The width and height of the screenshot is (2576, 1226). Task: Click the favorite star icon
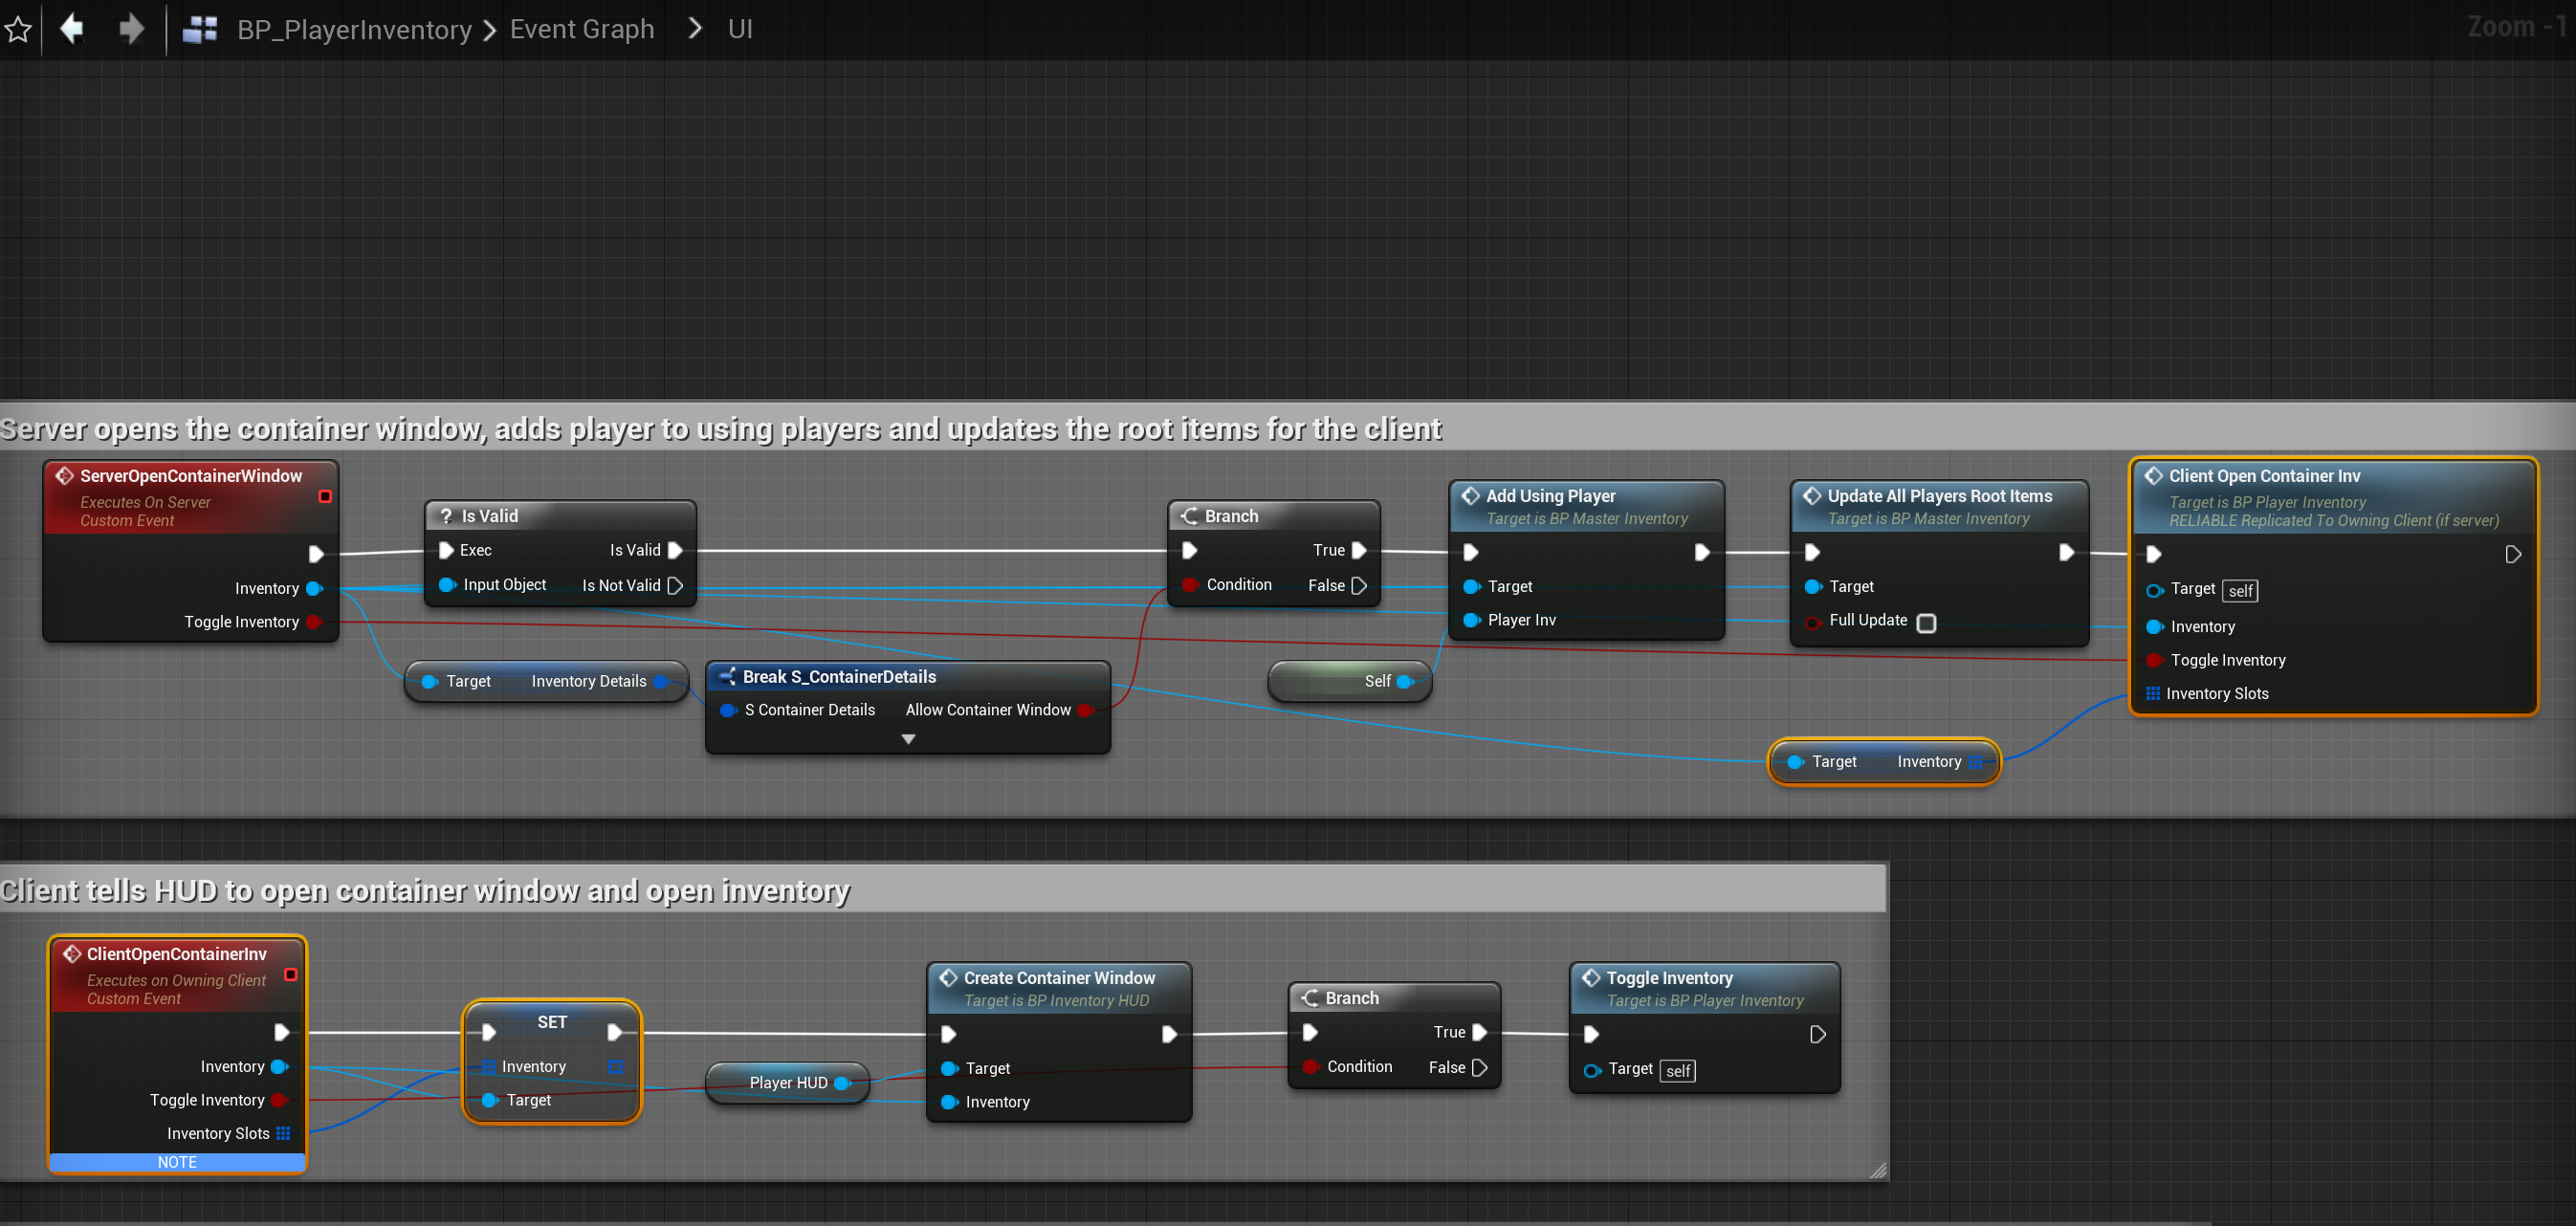[18, 29]
